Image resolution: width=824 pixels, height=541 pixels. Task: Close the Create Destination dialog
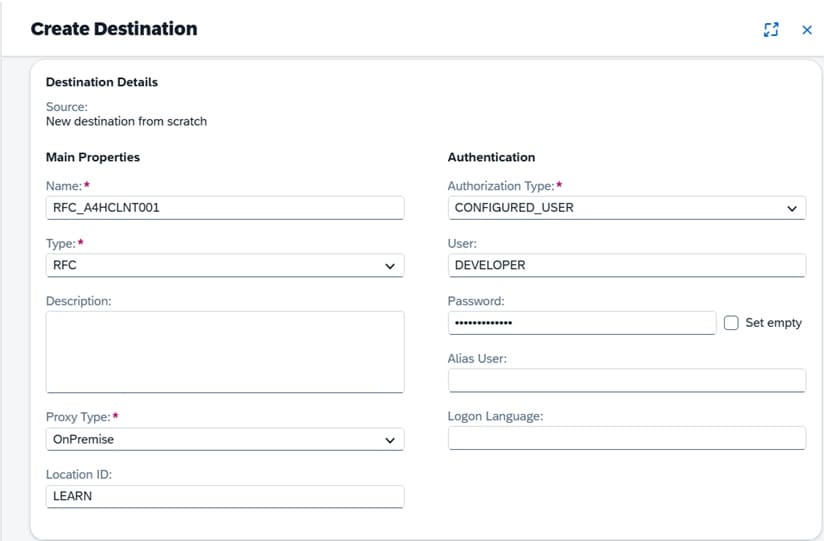[807, 30]
